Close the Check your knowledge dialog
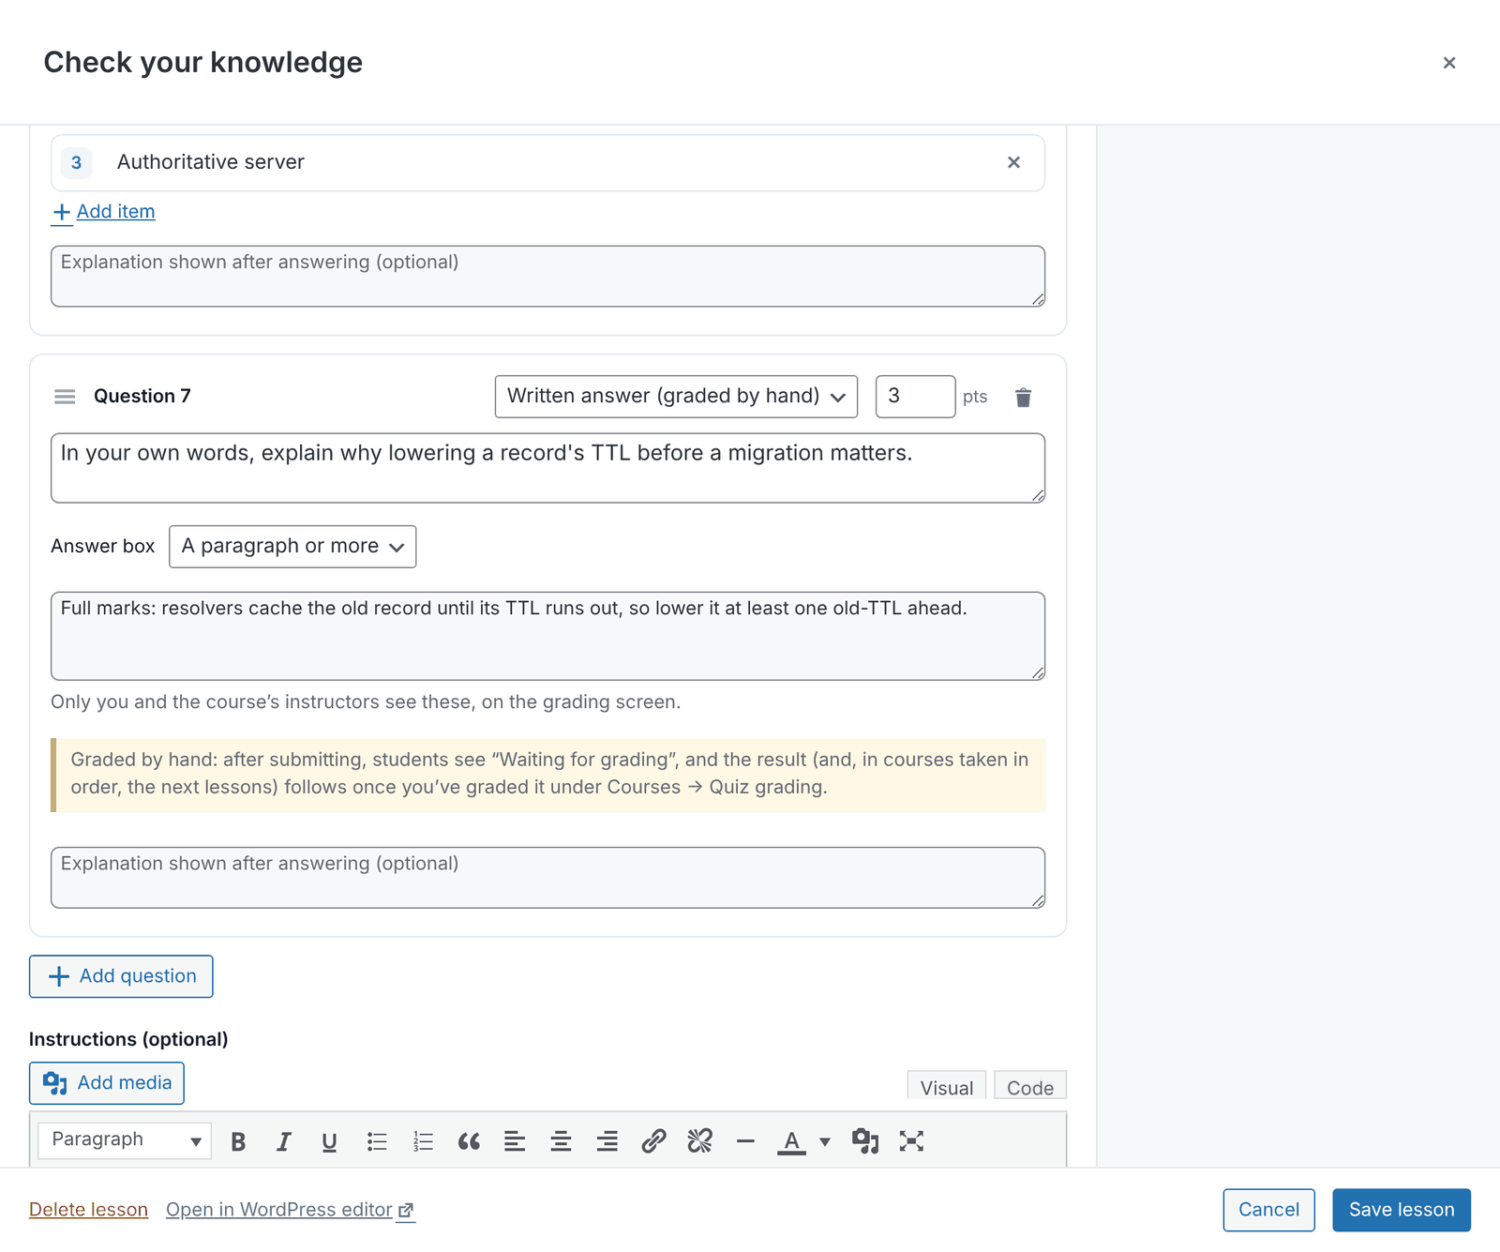The height and width of the screenshot is (1252, 1500). (1449, 63)
